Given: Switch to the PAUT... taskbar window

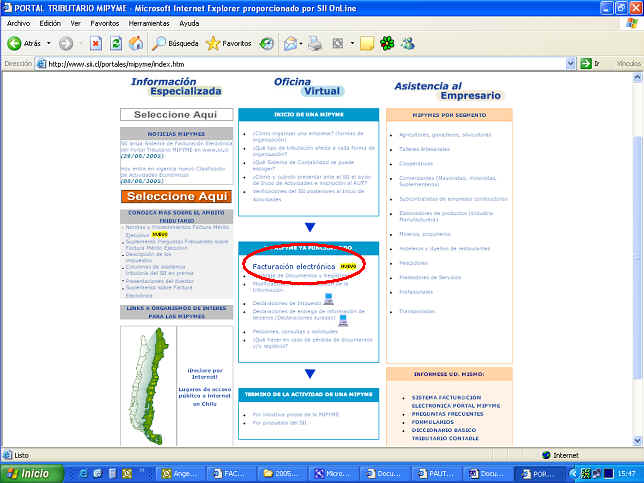Looking at the screenshot, I should click(436, 474).
